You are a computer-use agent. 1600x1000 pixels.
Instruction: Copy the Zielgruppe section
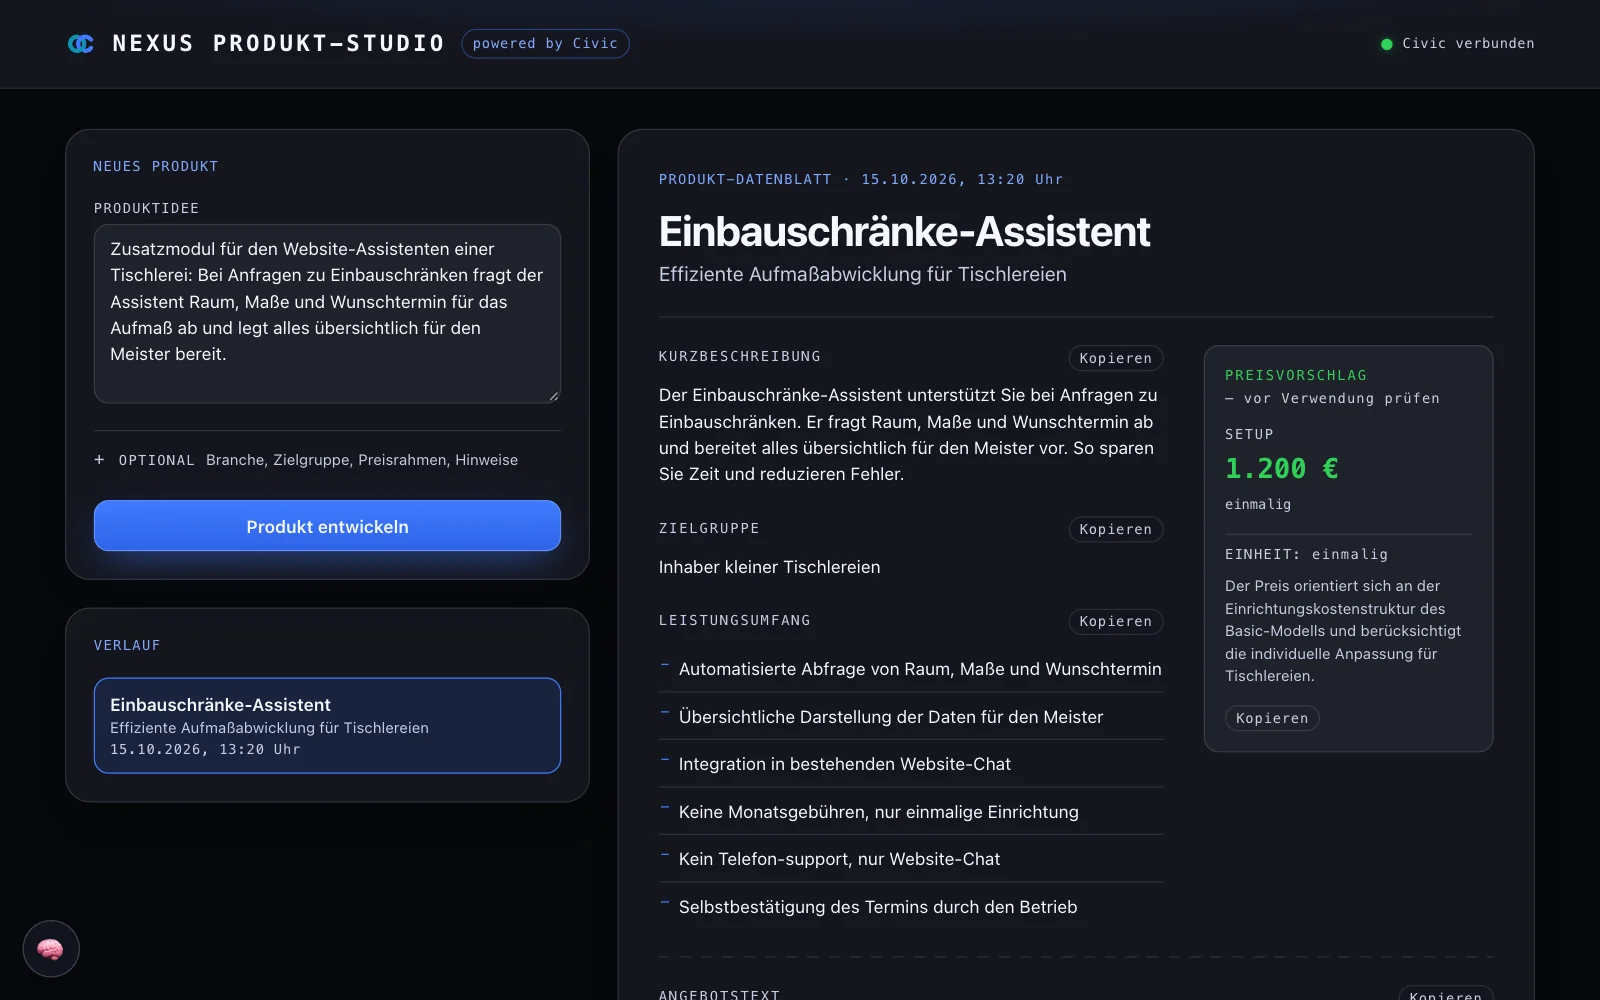coord(1115,529)
